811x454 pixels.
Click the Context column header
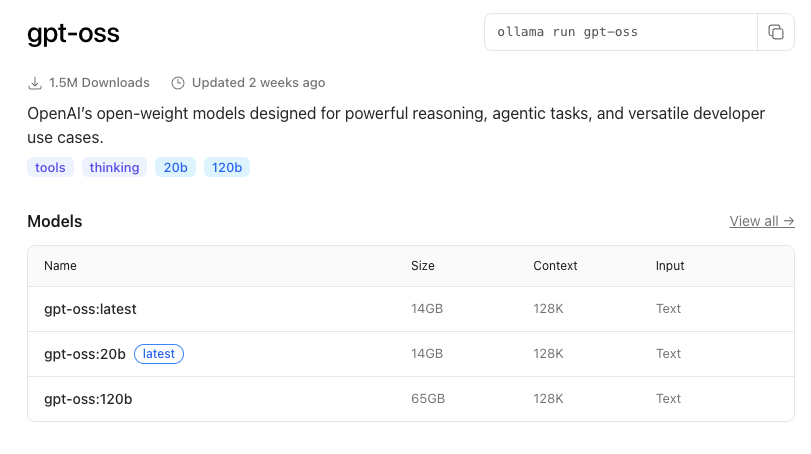coord(555,266)
